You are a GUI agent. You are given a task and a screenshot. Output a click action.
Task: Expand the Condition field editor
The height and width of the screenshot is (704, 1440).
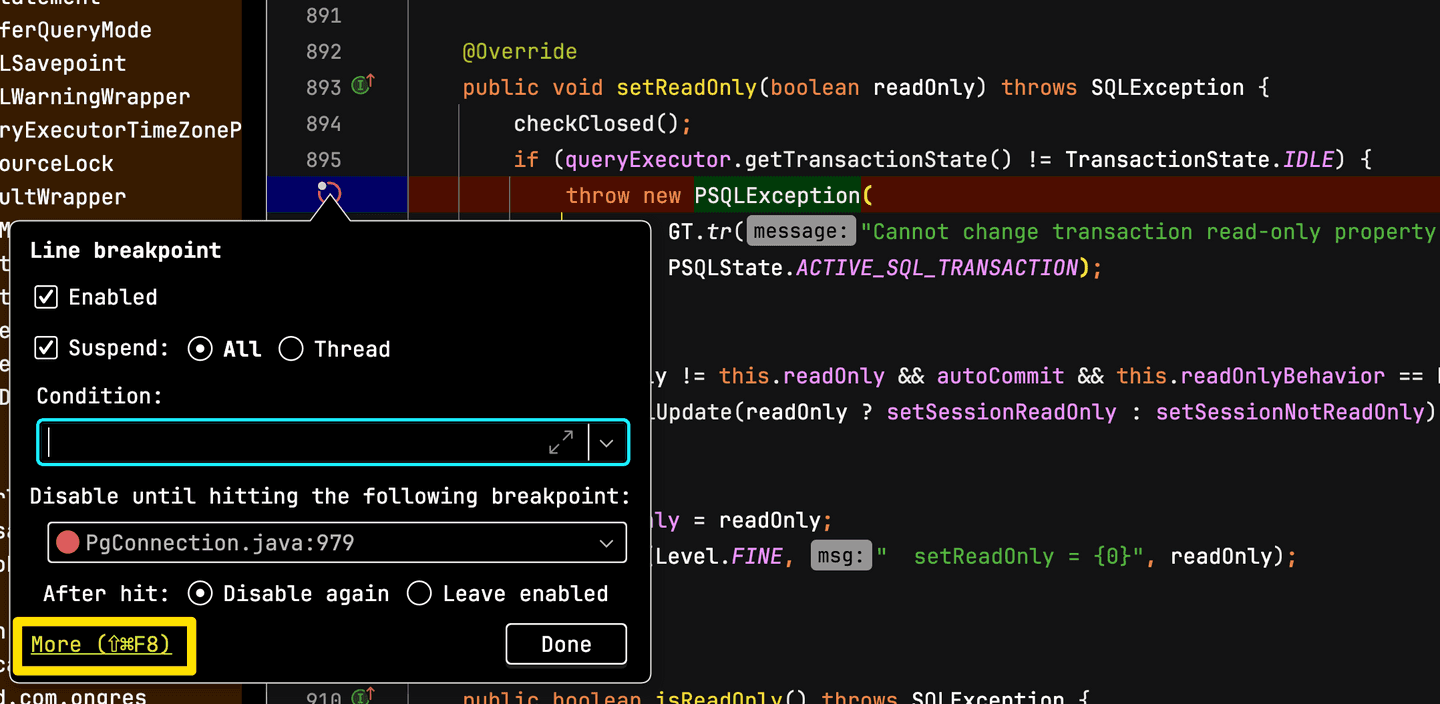tap(561, 442)
